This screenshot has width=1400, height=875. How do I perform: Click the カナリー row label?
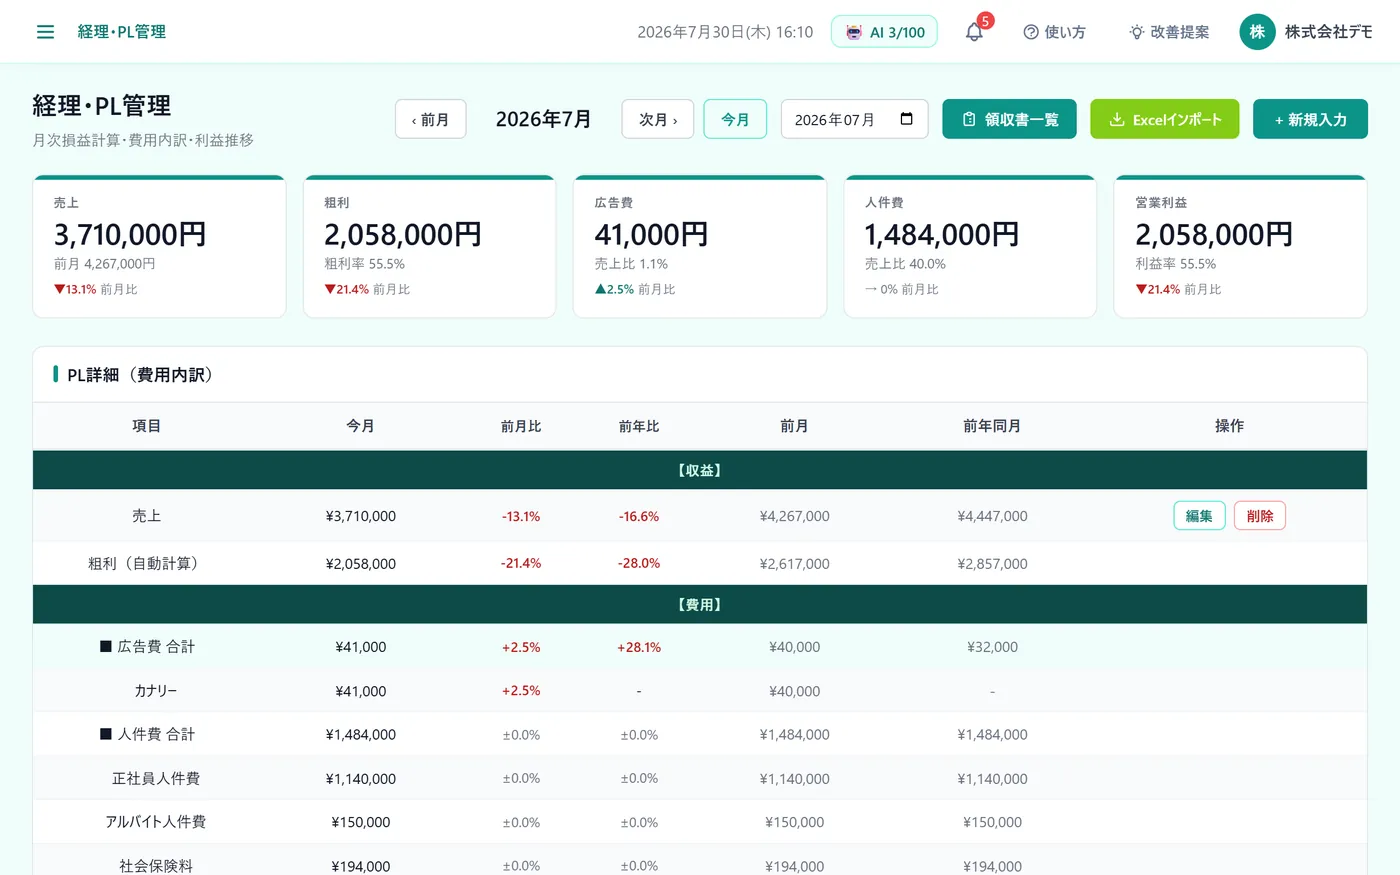coord(156,691)
